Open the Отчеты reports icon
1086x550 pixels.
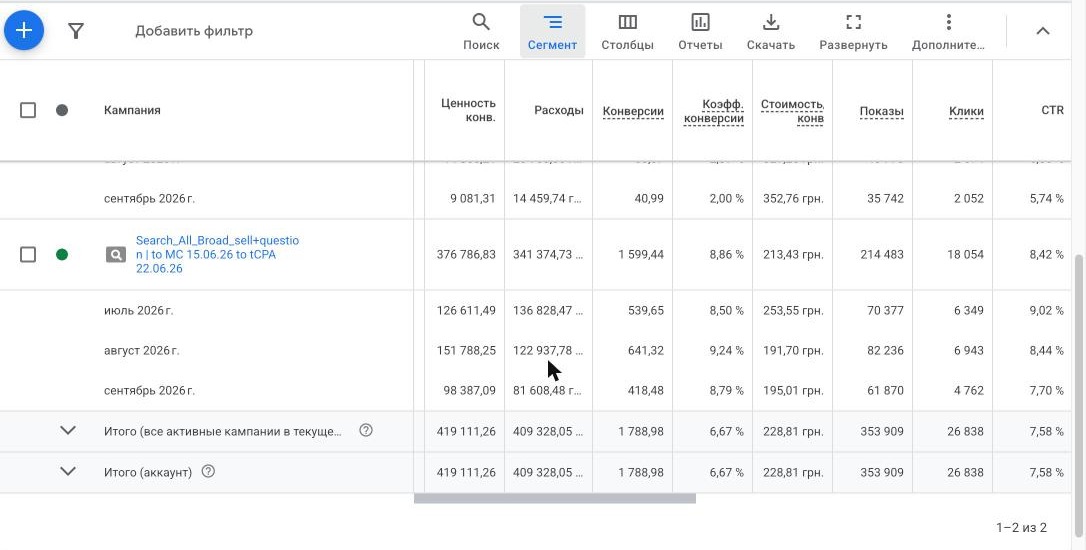(x=700, y=31)
